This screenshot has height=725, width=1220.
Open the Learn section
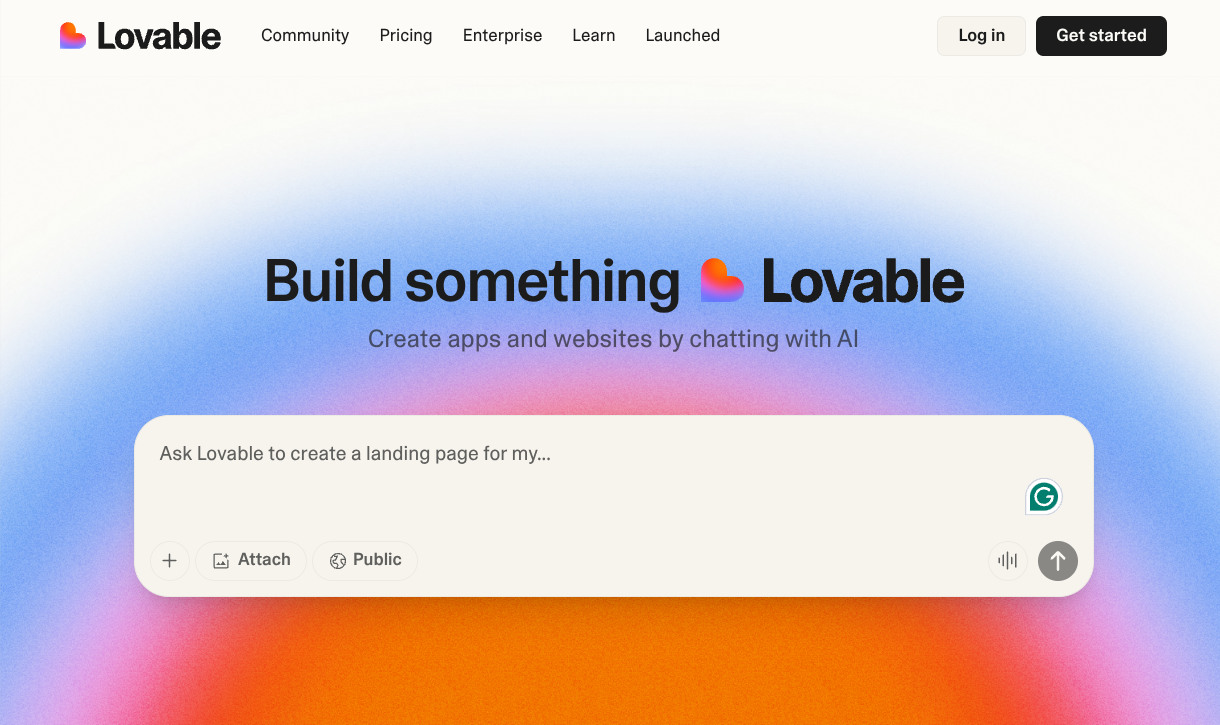coord(593,35)
